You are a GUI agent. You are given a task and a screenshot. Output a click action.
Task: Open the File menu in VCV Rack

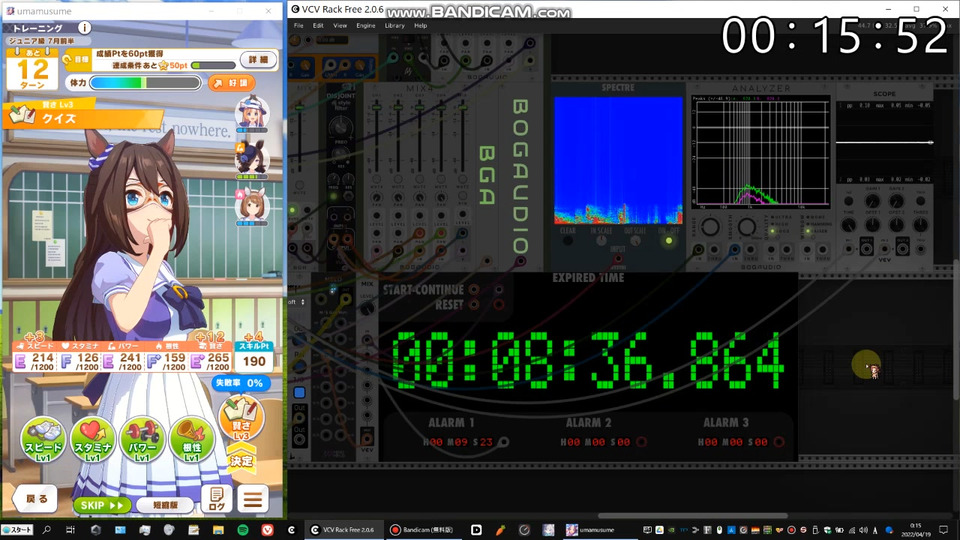click(x=299, y=26)
